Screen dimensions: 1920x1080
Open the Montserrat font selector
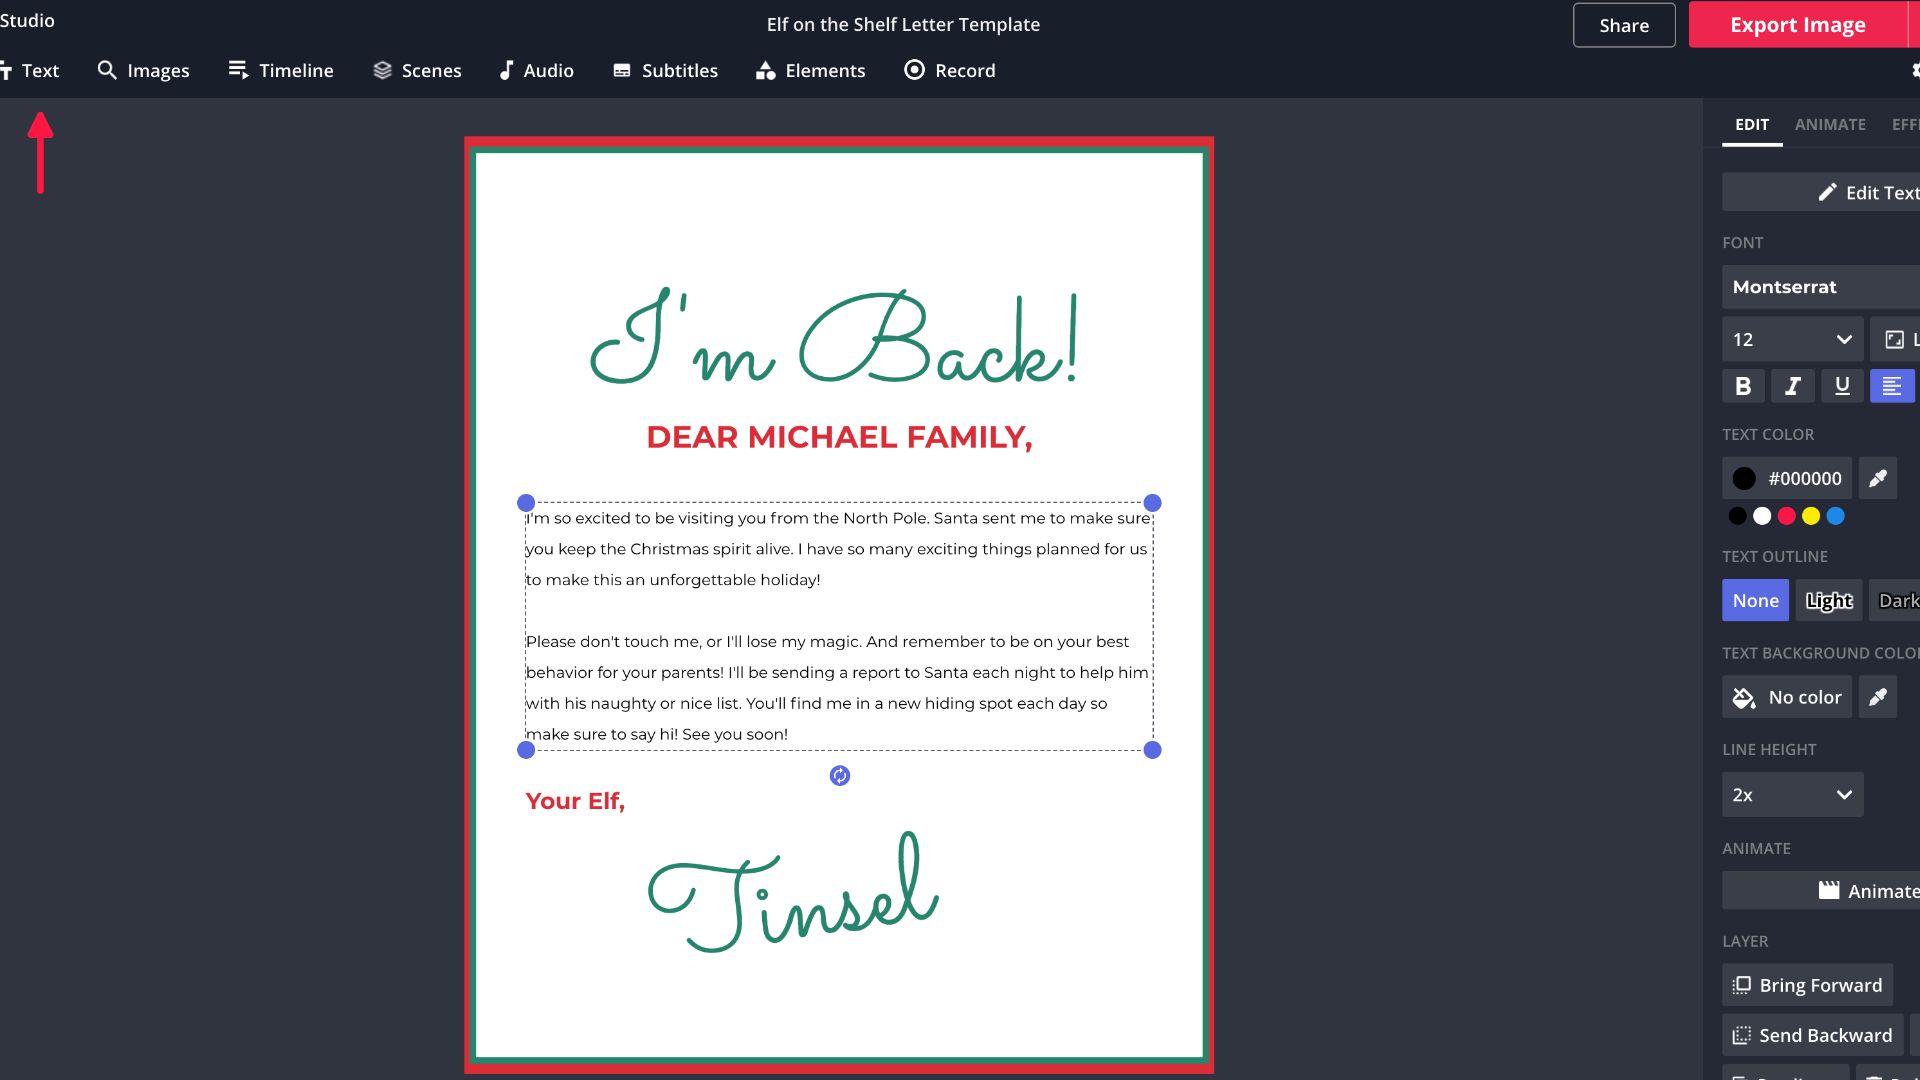(1820, 287)
